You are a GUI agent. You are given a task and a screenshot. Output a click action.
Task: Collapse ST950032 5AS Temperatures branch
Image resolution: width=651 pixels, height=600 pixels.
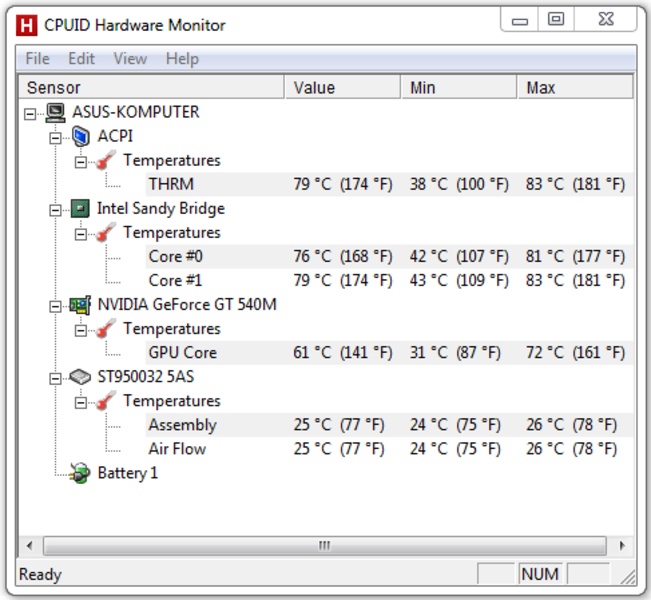(81, 403)
